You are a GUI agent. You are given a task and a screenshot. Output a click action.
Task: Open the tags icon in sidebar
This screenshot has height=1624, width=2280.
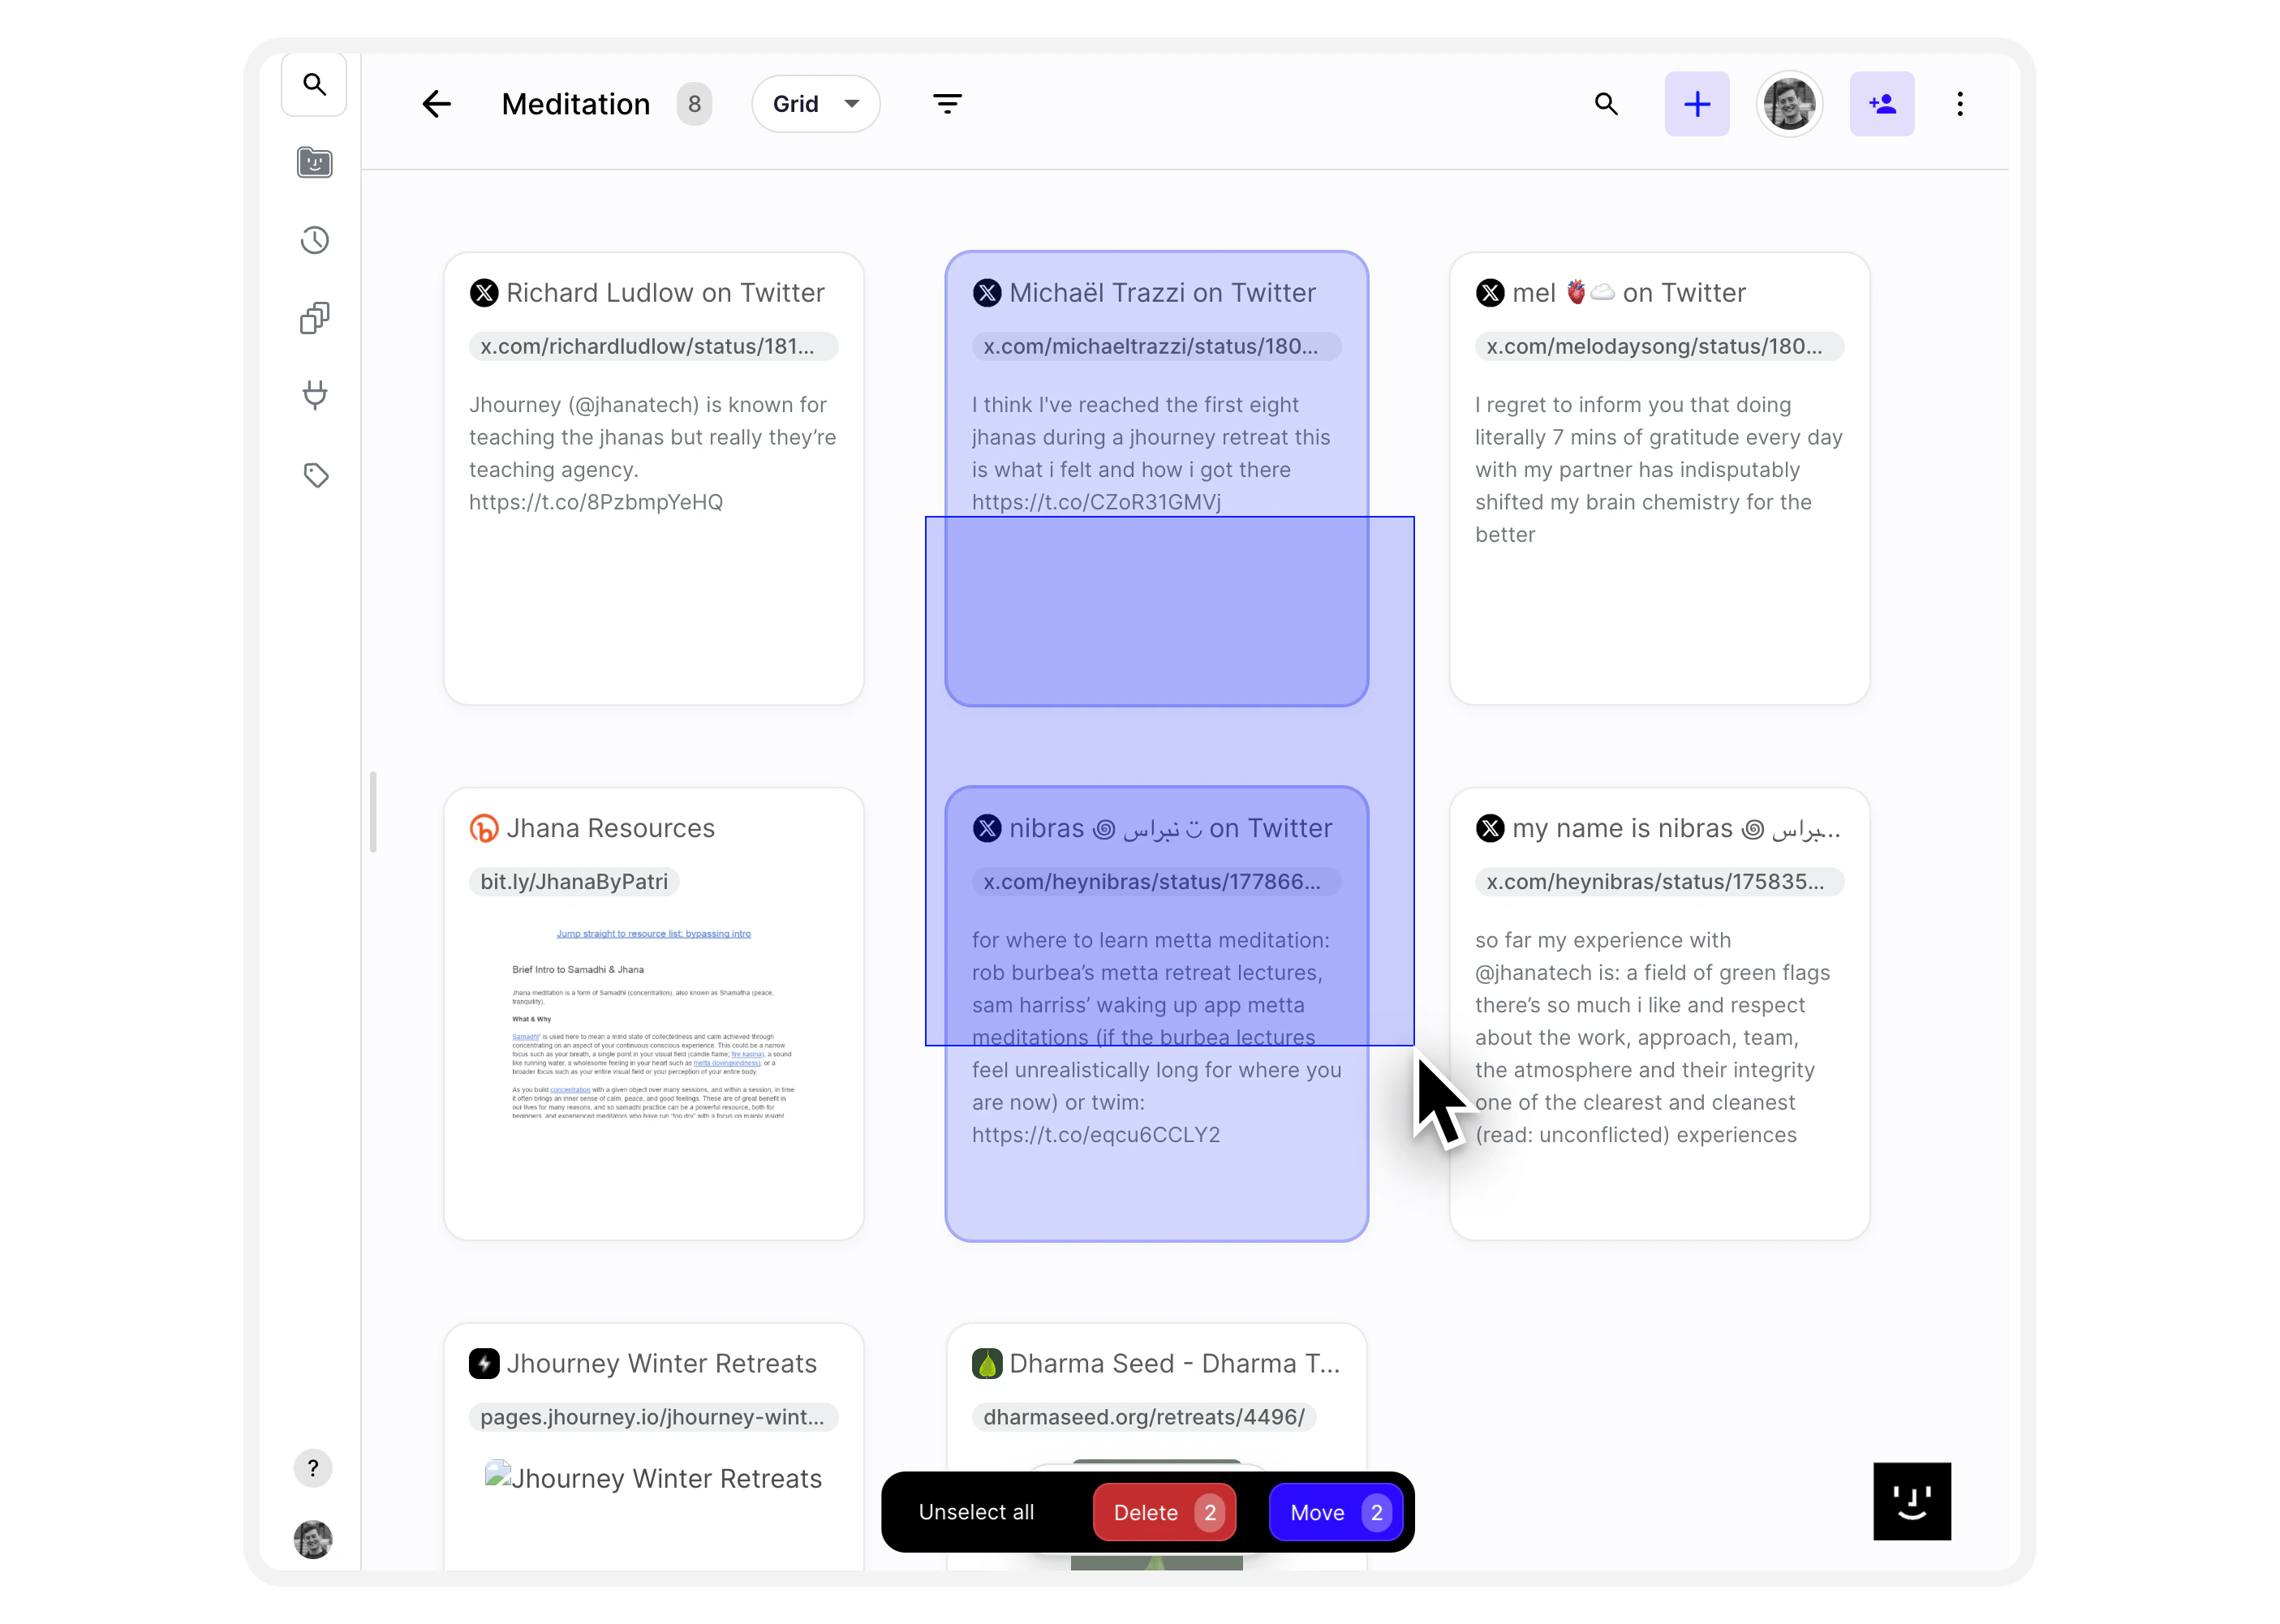(316, 475)
